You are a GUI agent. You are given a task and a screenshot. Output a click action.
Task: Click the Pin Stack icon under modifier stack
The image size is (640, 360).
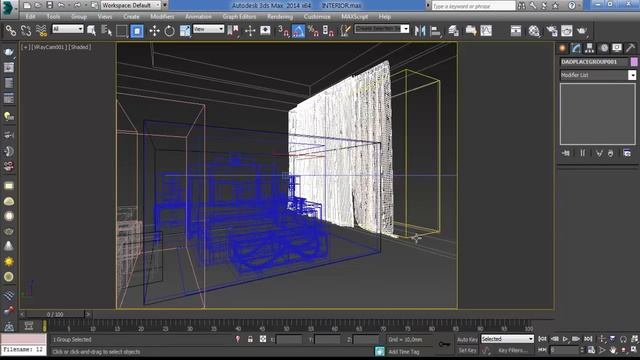(x=566, y=153)
